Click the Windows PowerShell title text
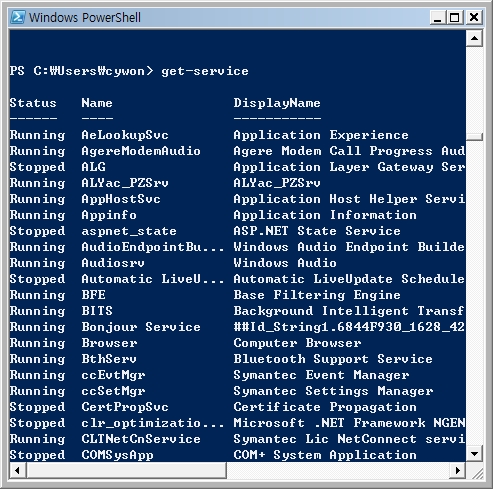The image size is (493, 489). click(85, 17)
